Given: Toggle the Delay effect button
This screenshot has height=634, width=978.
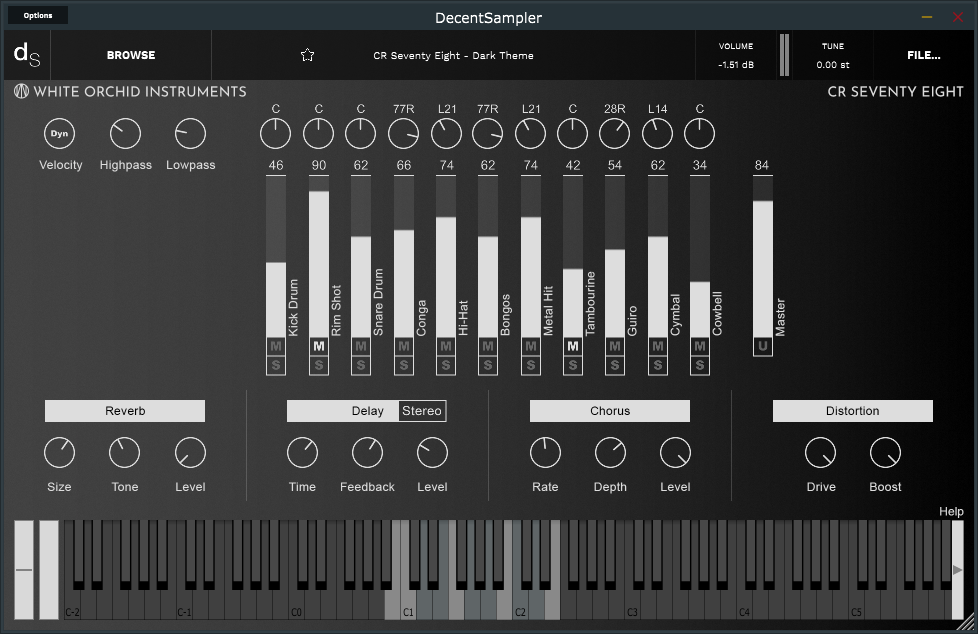Looking at the screenshot, I should coord(342,411).
